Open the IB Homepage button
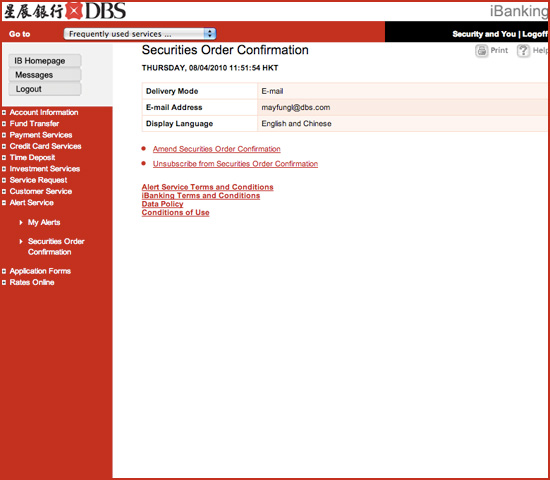This screenshot has width=550, height=480. pos(45,61)
